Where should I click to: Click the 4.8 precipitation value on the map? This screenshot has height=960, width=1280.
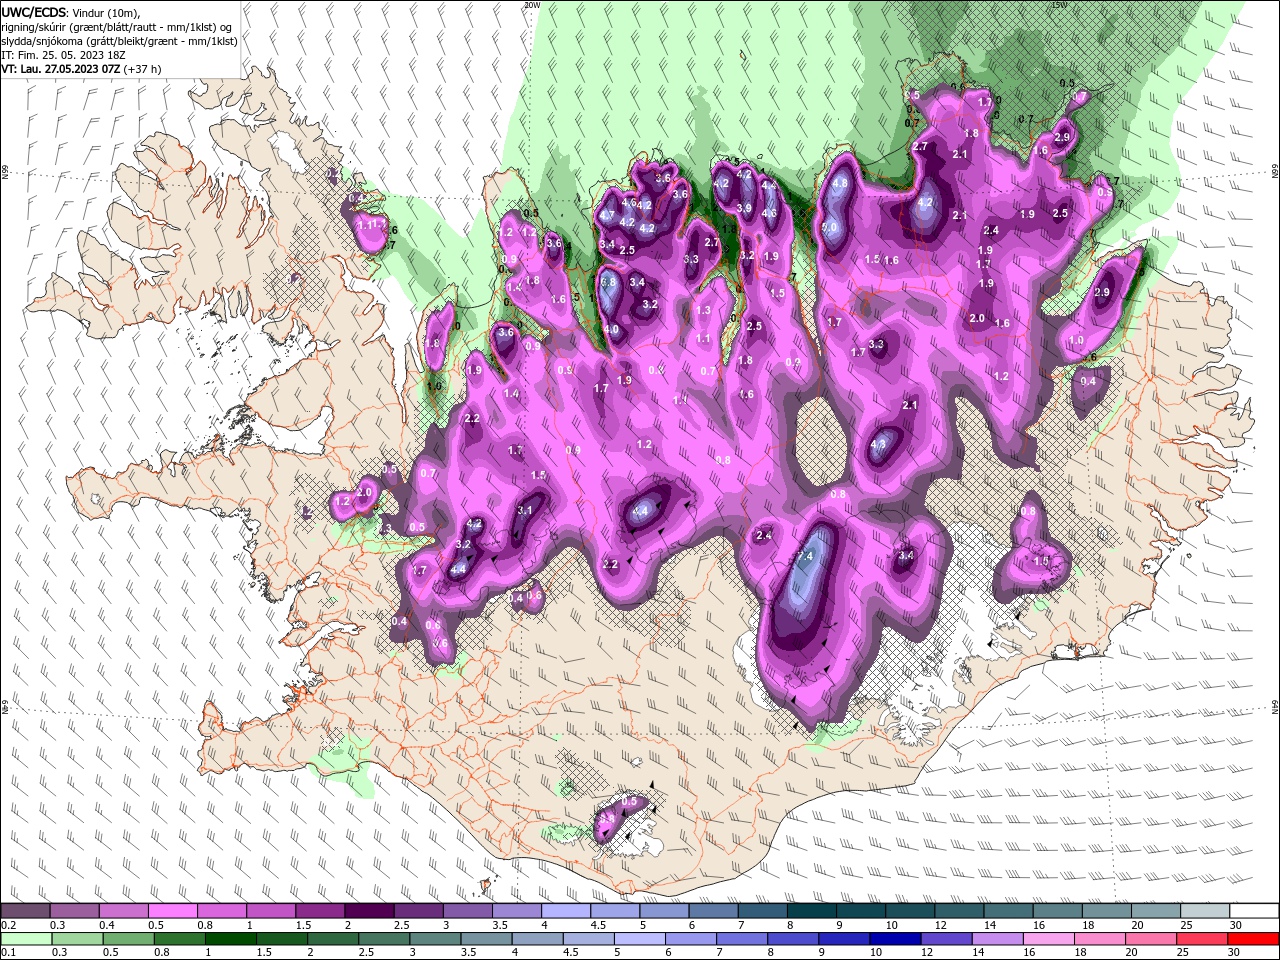(840, 183)
